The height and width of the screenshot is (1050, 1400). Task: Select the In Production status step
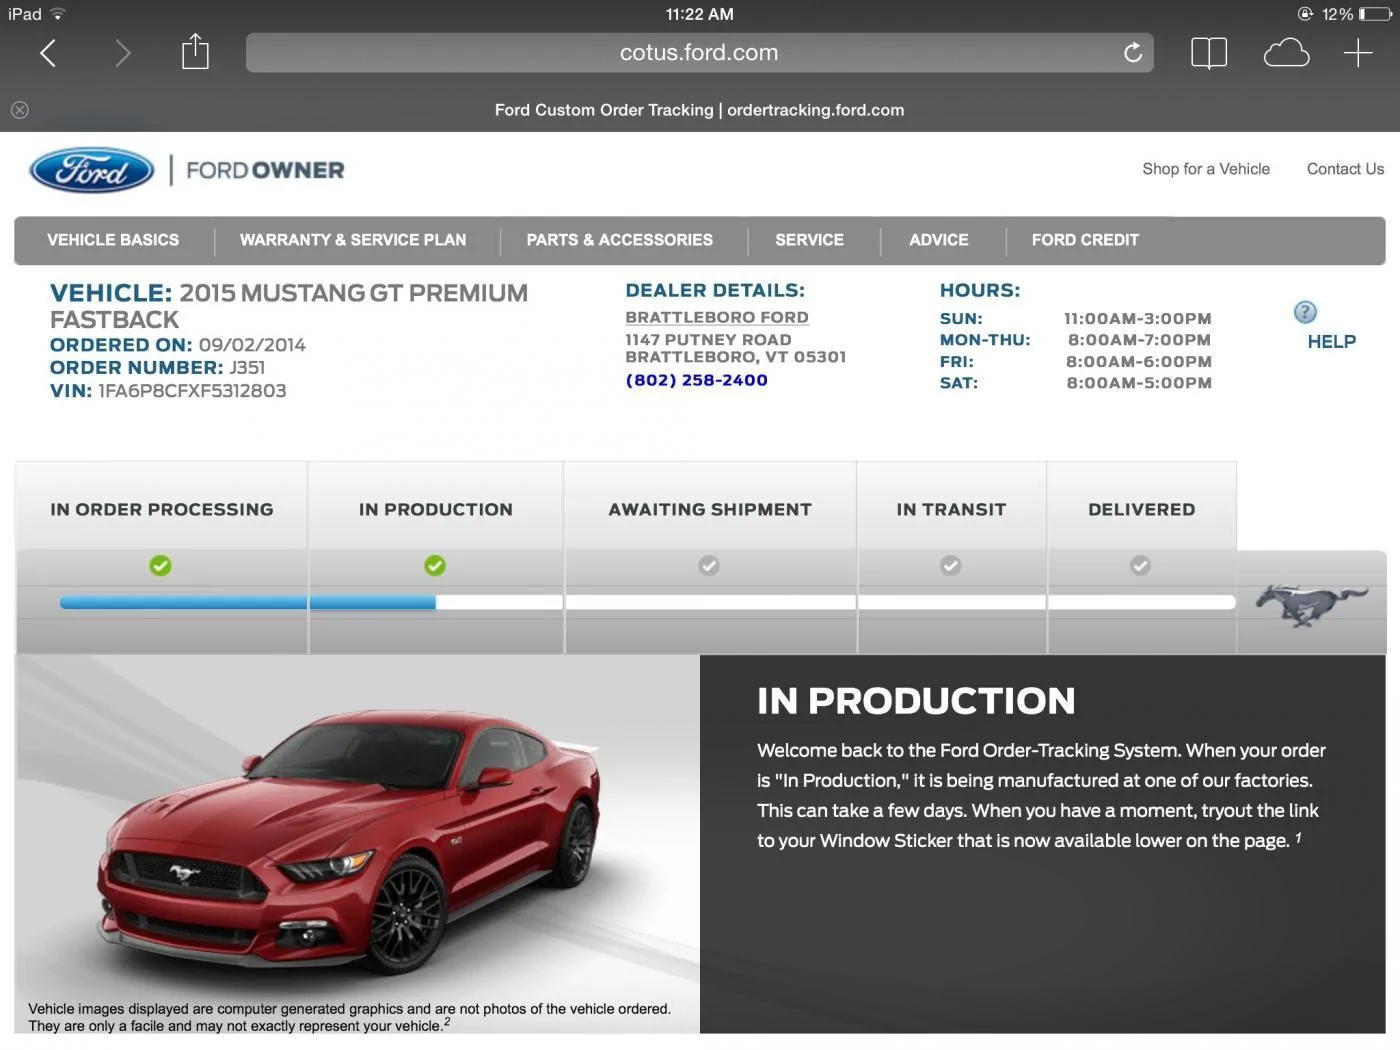[435, 509]
